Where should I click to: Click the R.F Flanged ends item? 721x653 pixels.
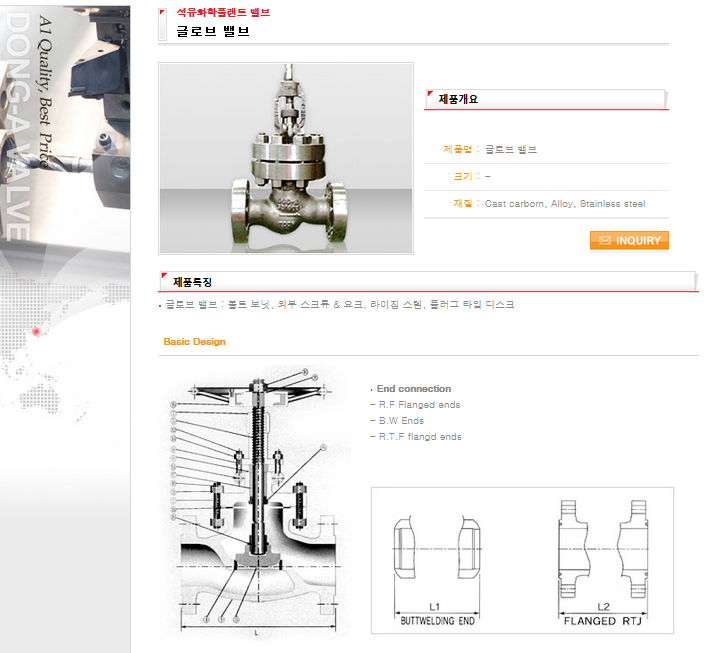(419, 405)
